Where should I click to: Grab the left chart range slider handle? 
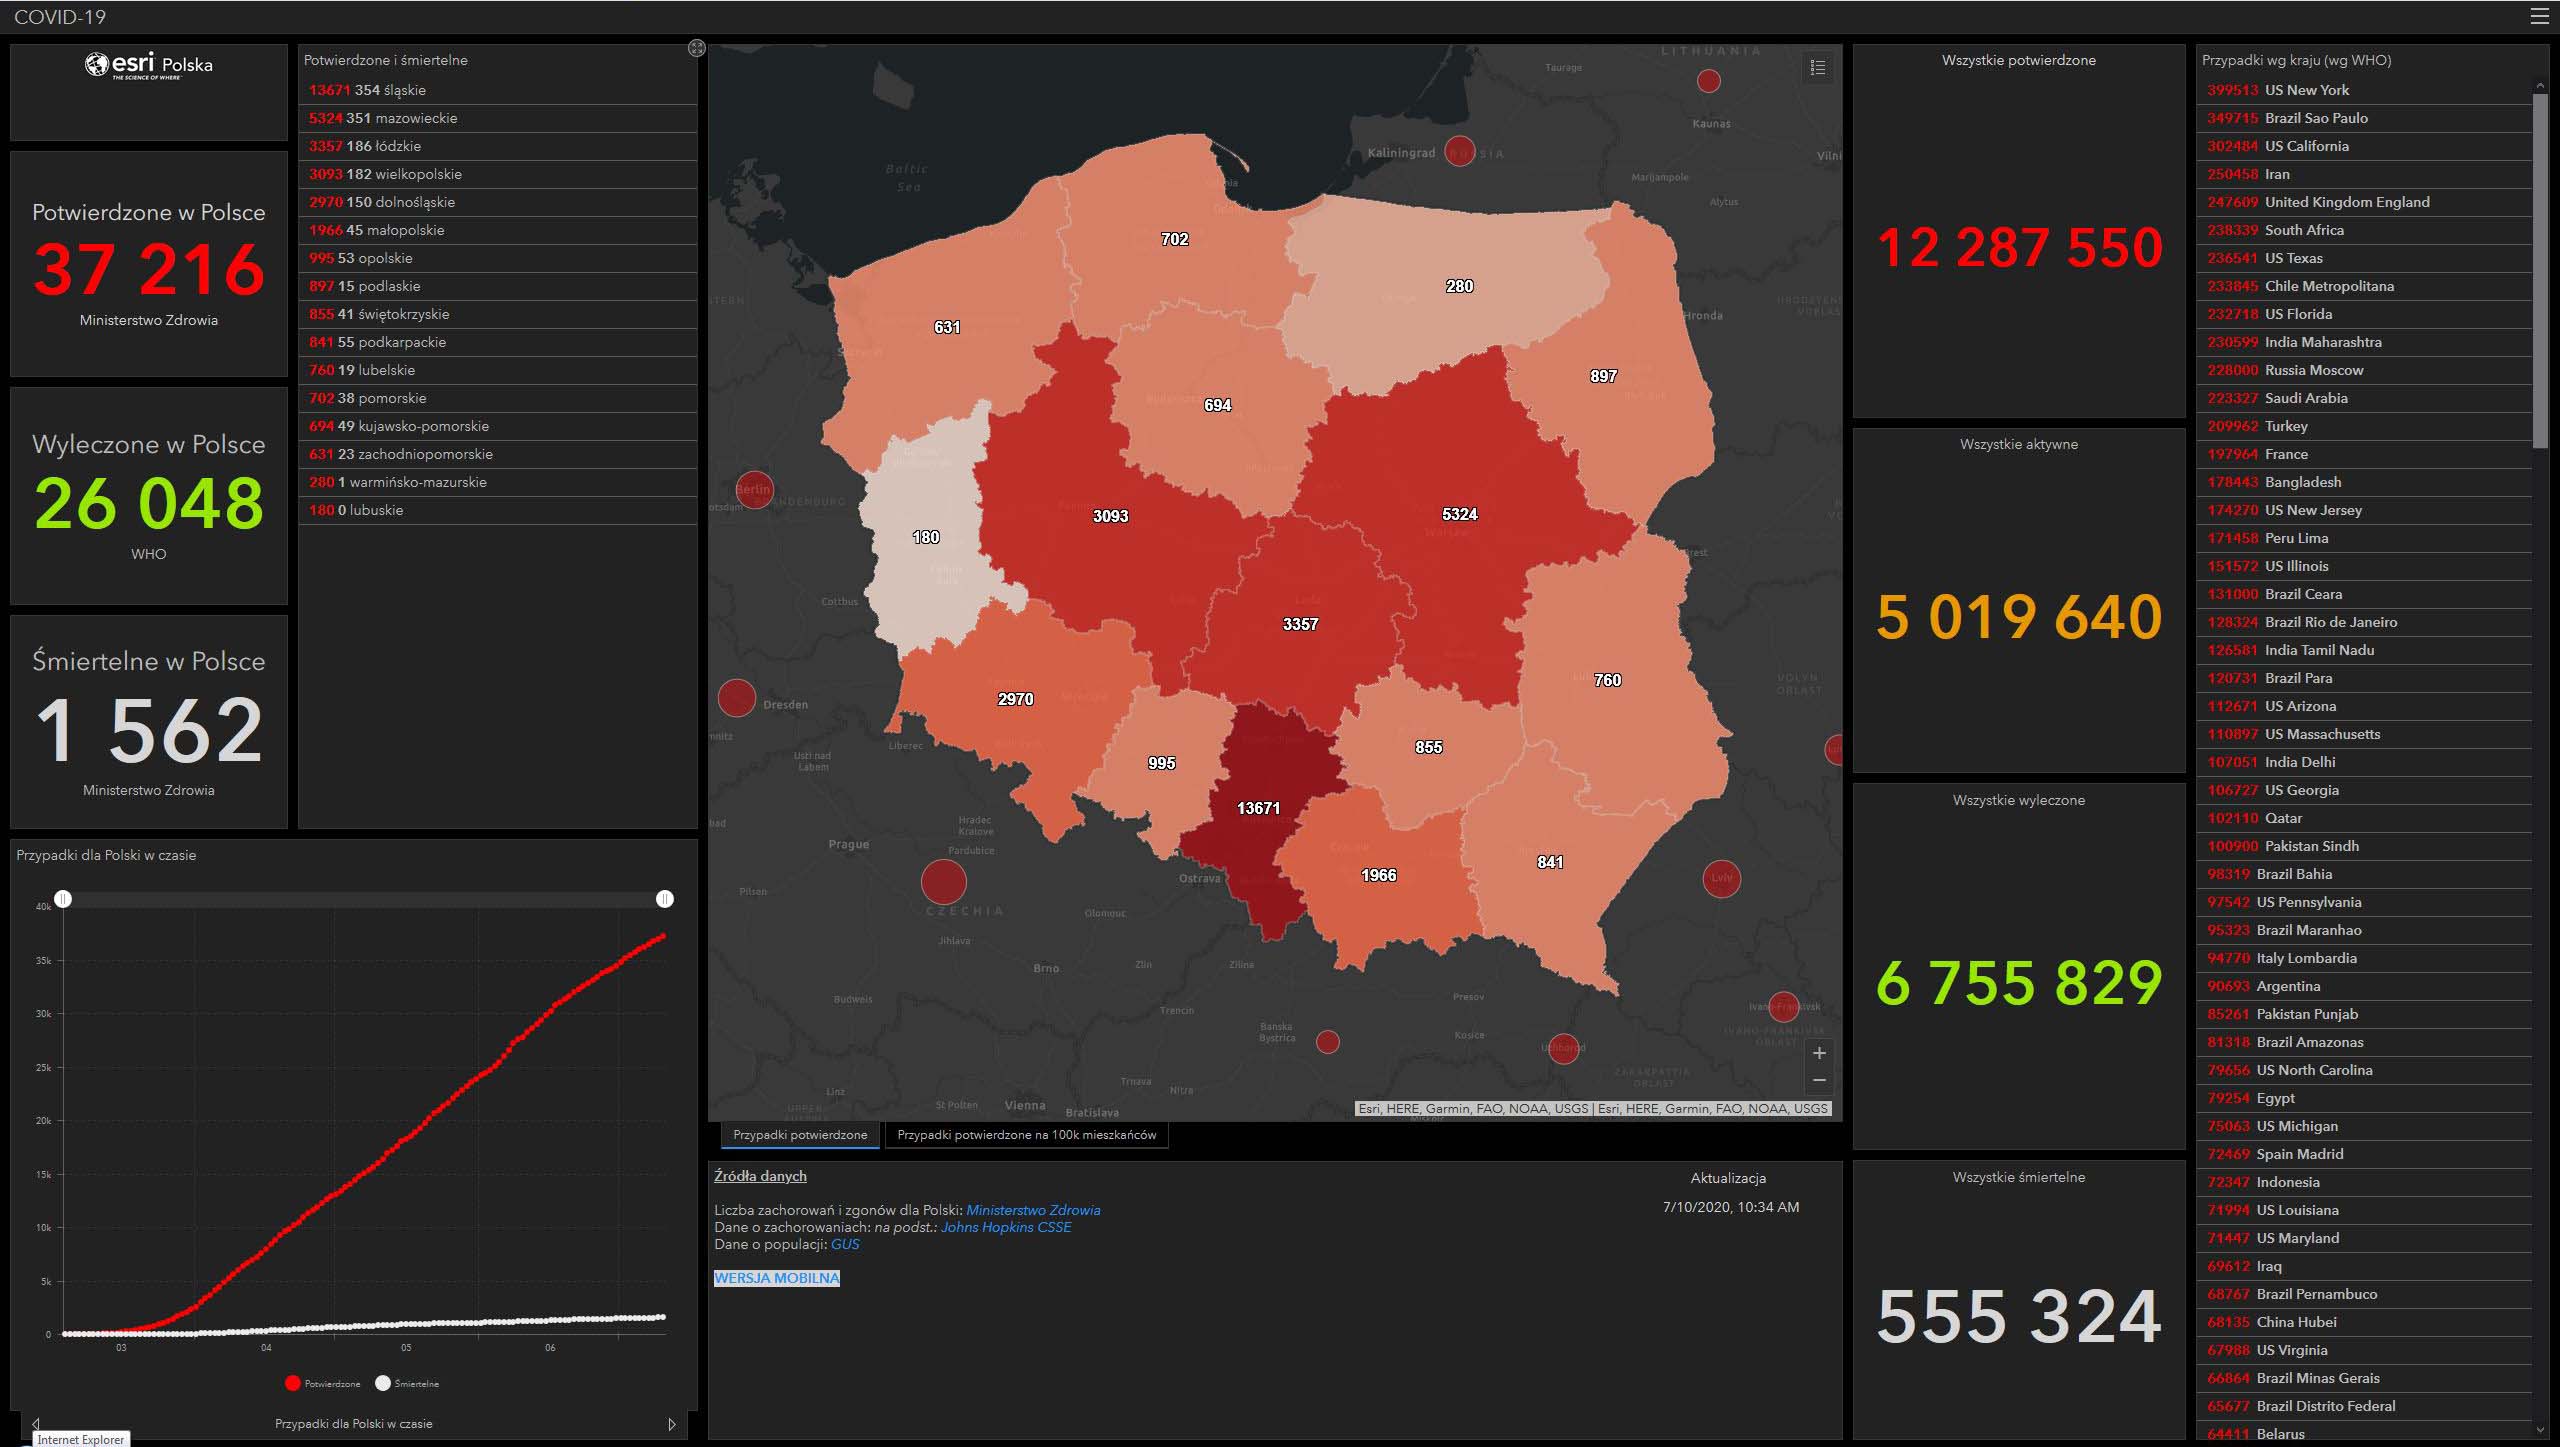tap(63, 899)
